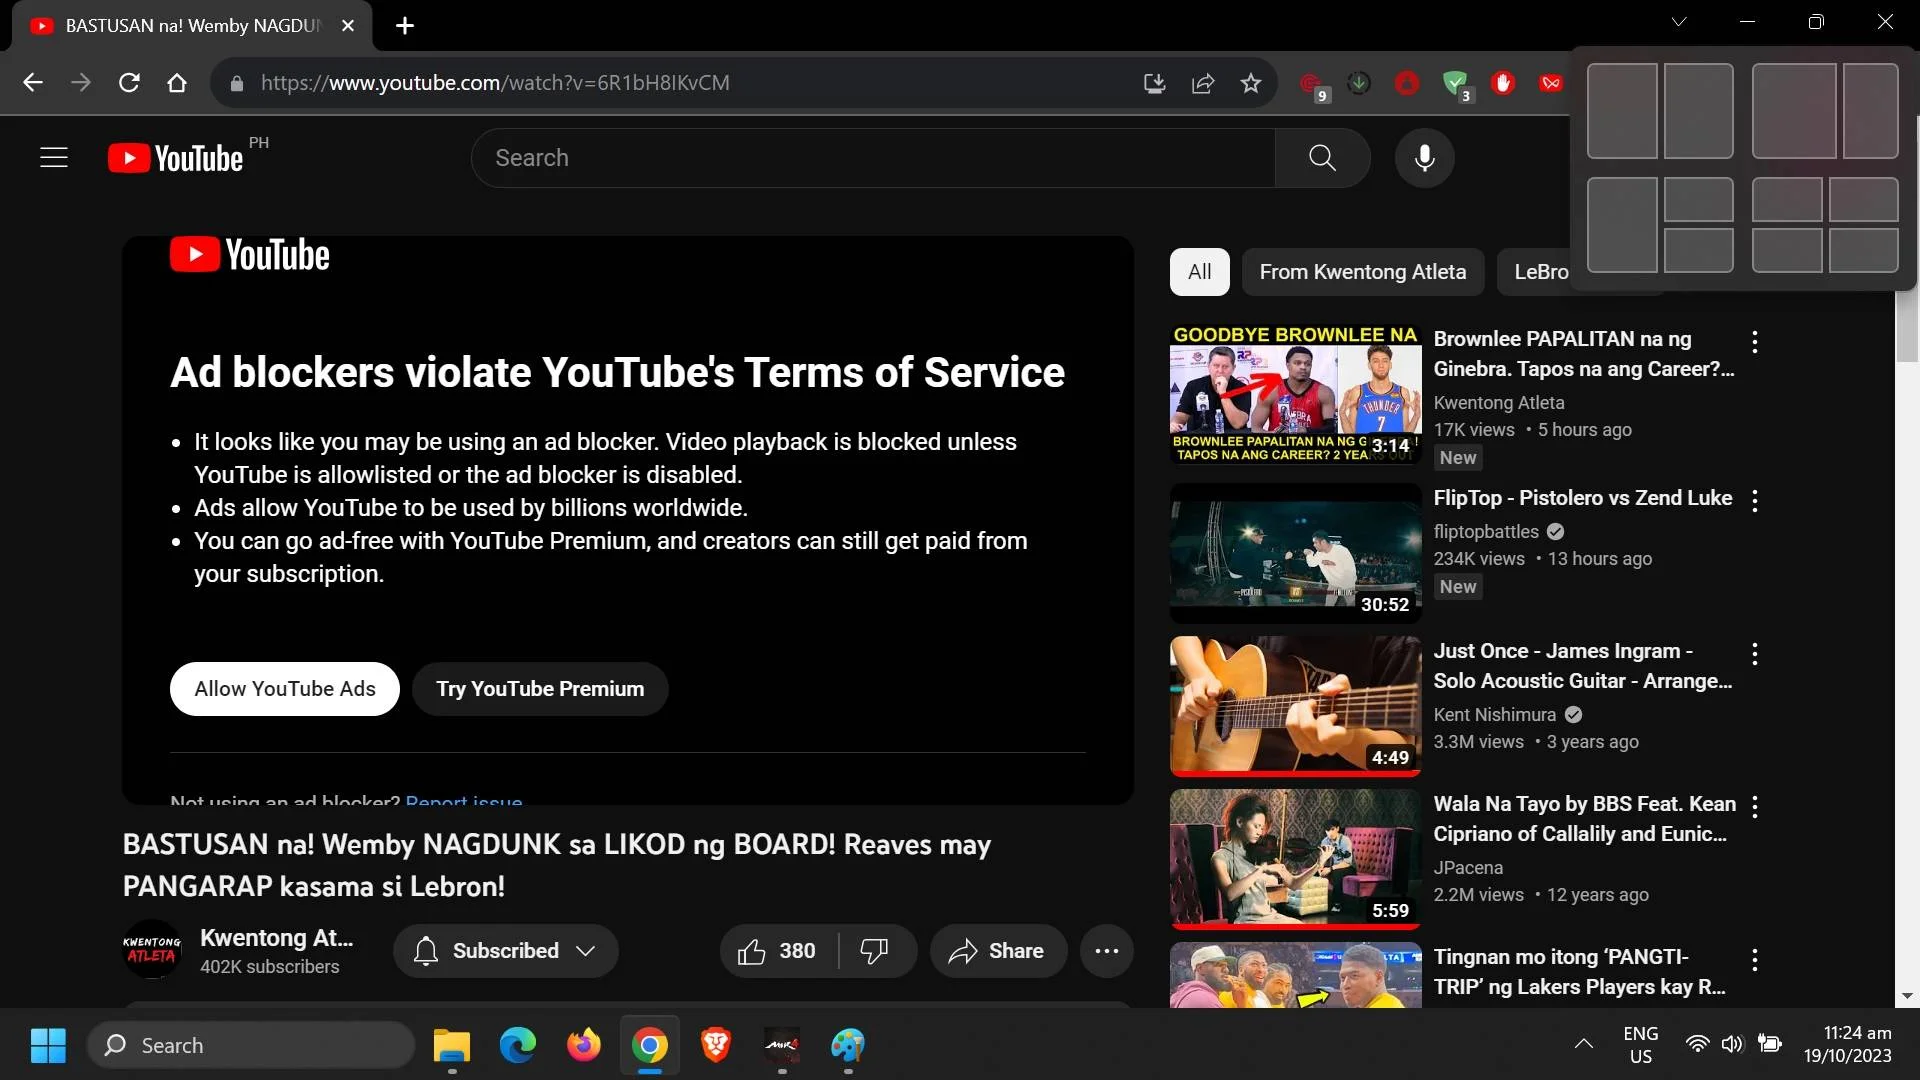Share the video with the Share button
The width and height of the screenshot is (1920, 1080).
point(998,951)
